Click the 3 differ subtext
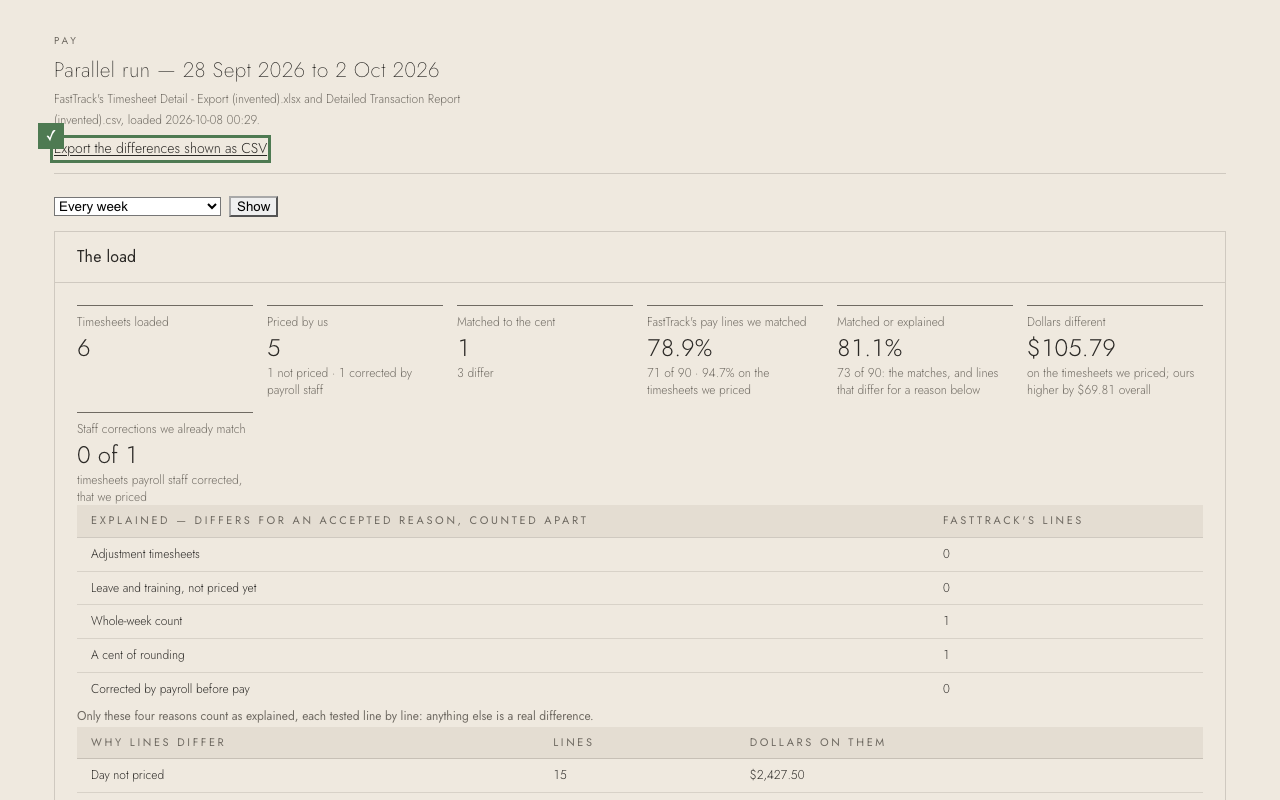Screen dimensions: 1280x800 (475, 373)
